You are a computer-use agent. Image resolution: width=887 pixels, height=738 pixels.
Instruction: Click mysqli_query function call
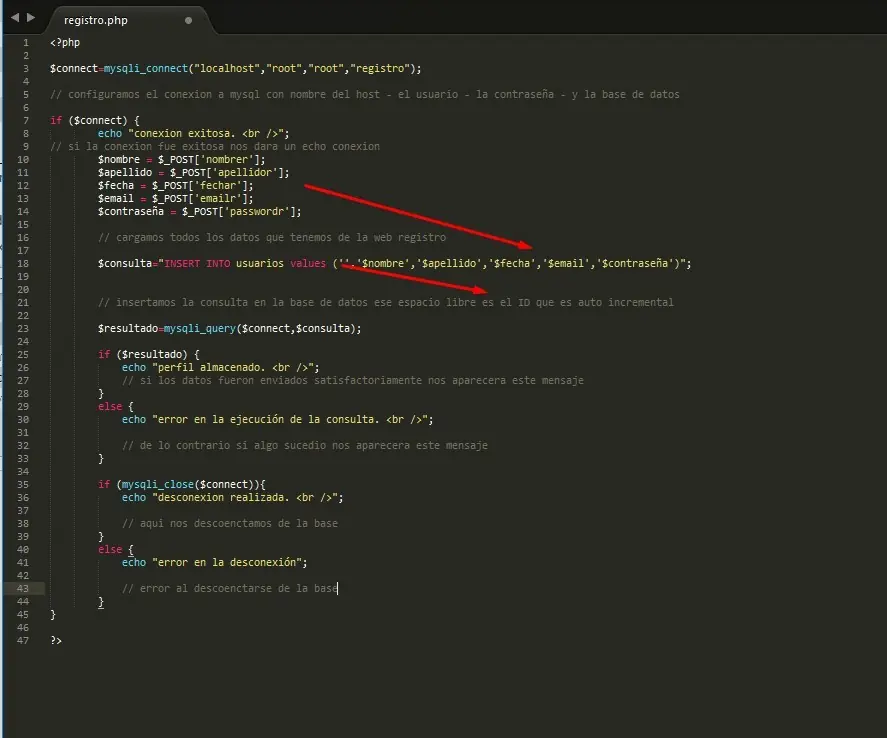point(200,329)
